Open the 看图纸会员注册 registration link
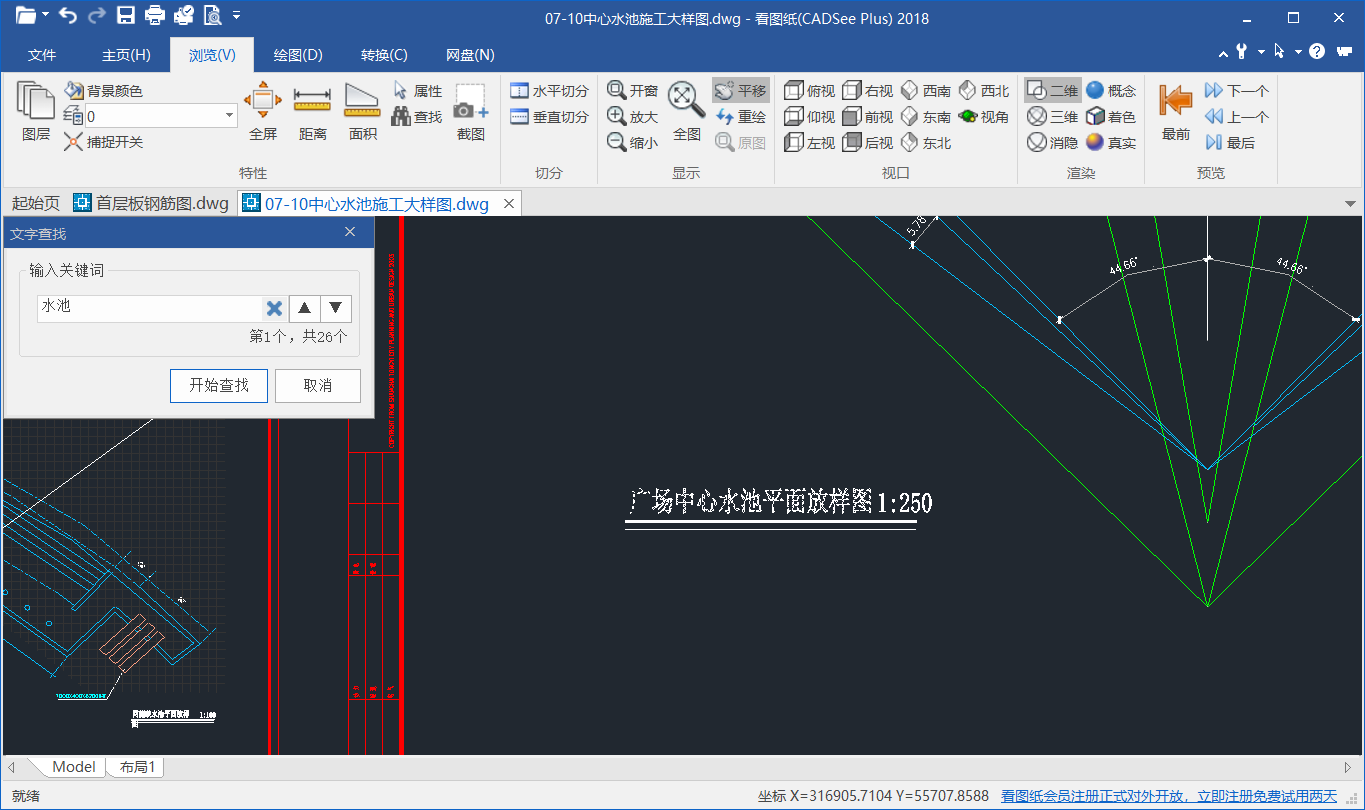This screenshot has height=810, width=1365. point(1168,796)
